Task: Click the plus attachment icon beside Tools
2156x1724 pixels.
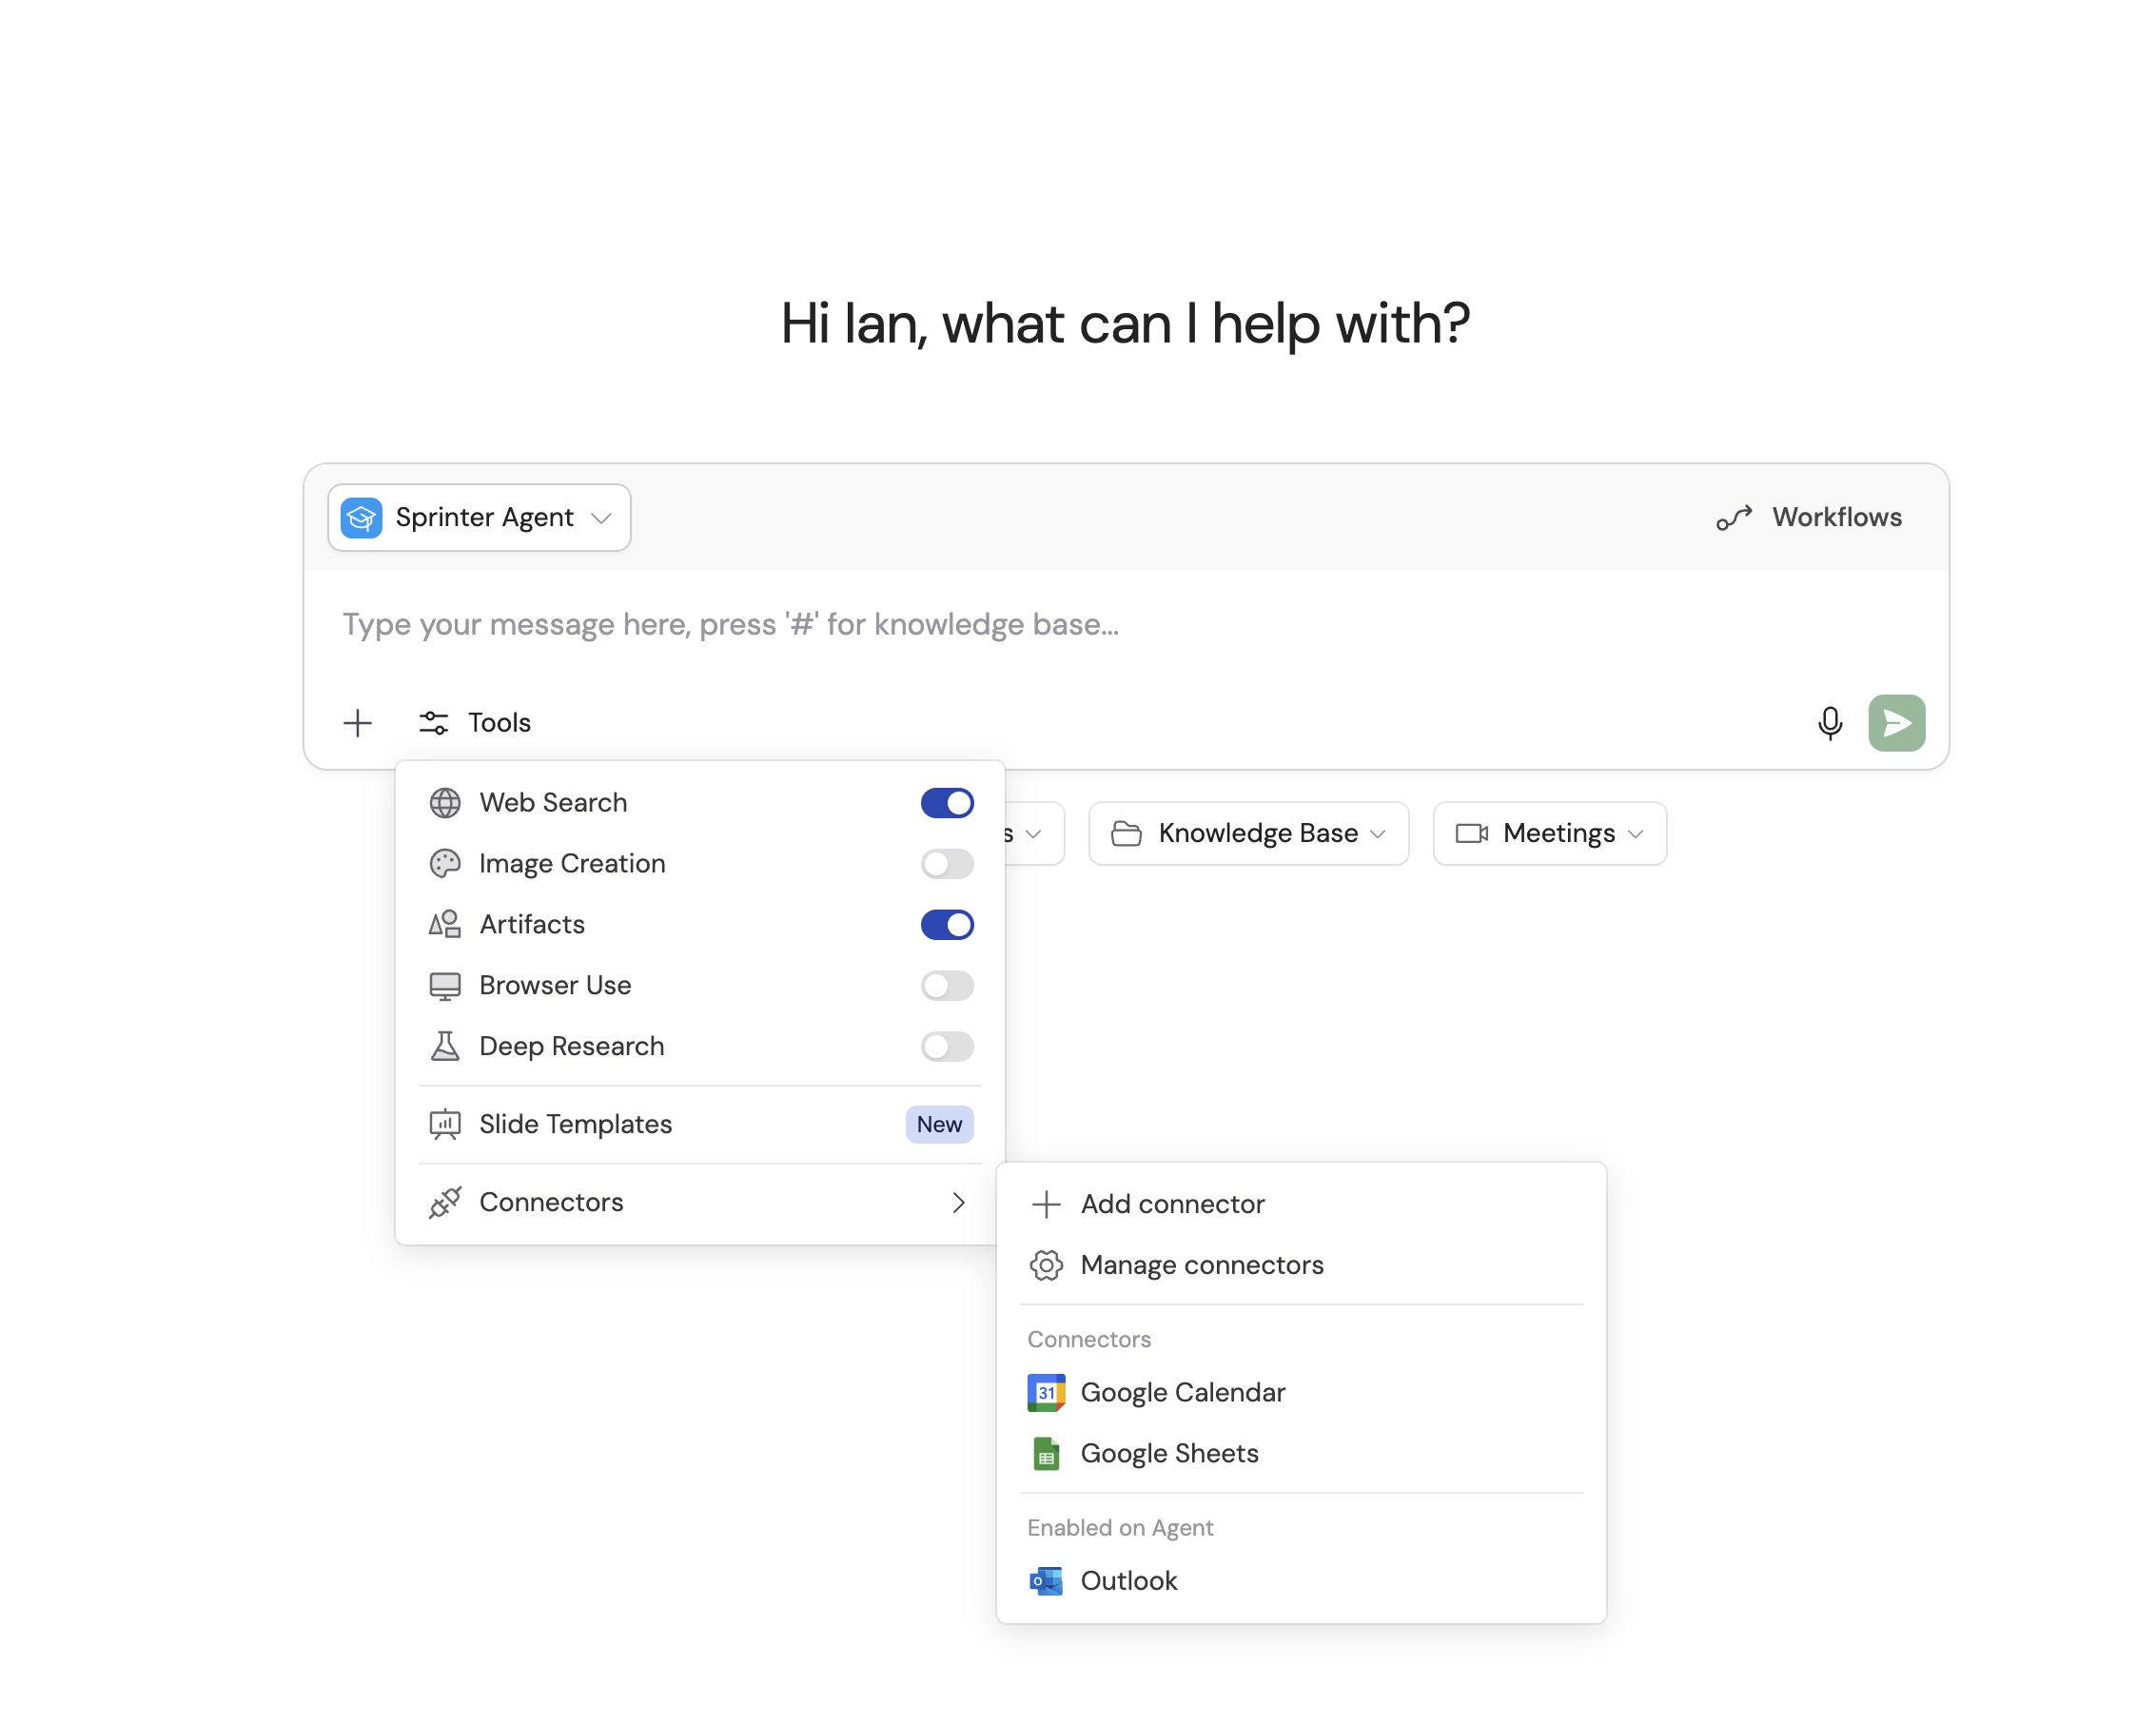Action: coord(357,722)
